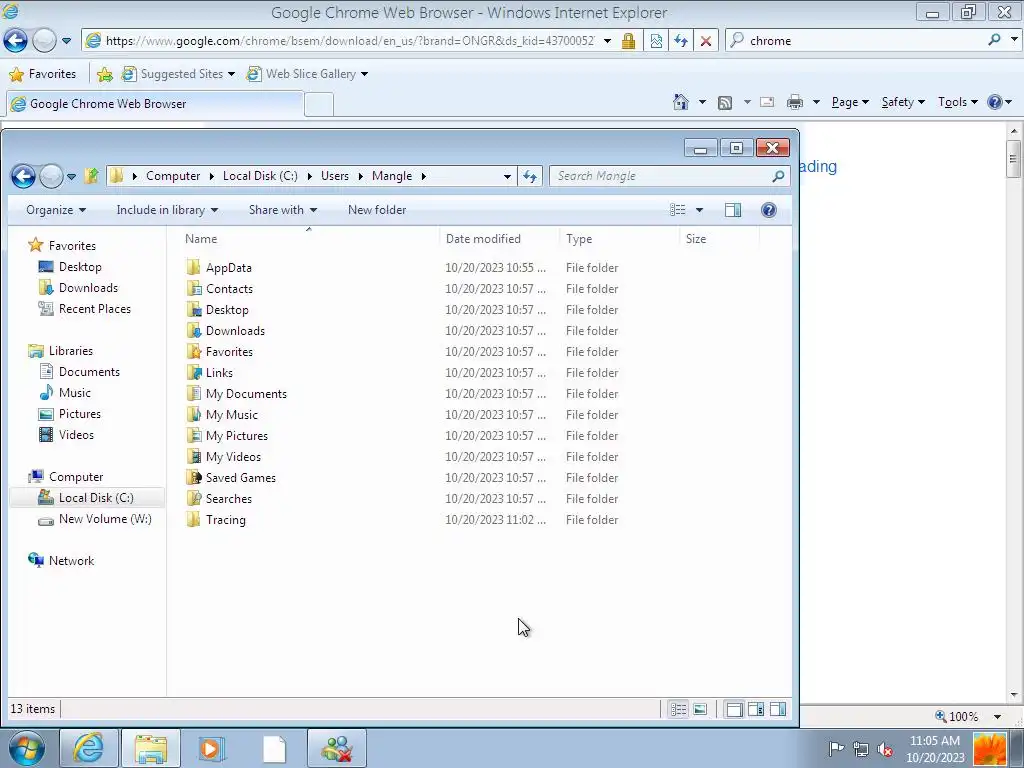This screenshot has width=1024, height=768.
Task: Select Downloads in Favorites navigation pane
Action: coord(88,288)
